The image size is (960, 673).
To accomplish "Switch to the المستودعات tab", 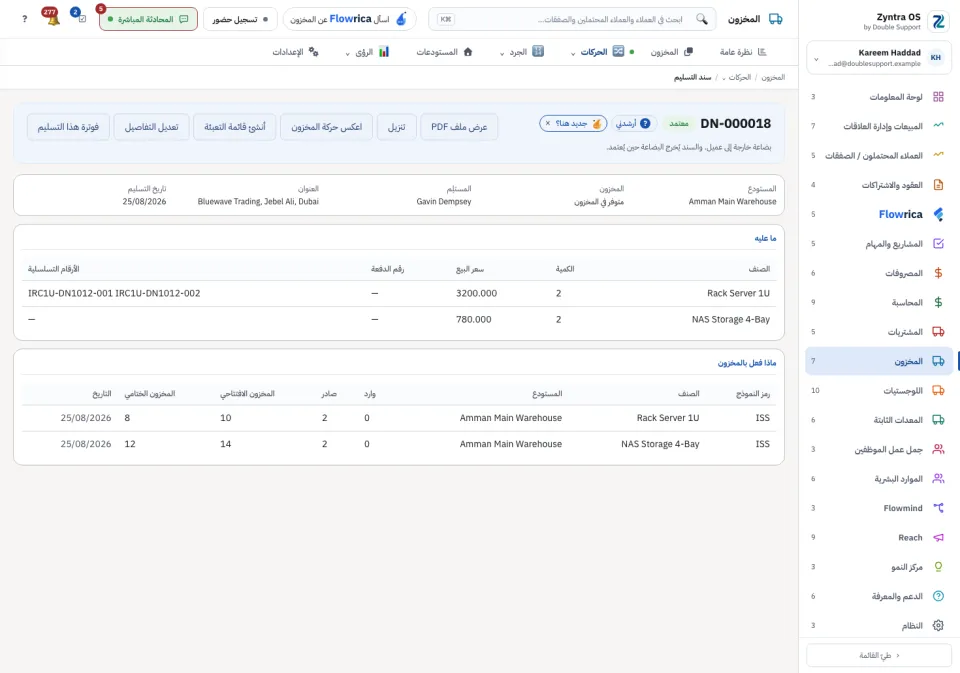I will [444, 52].
